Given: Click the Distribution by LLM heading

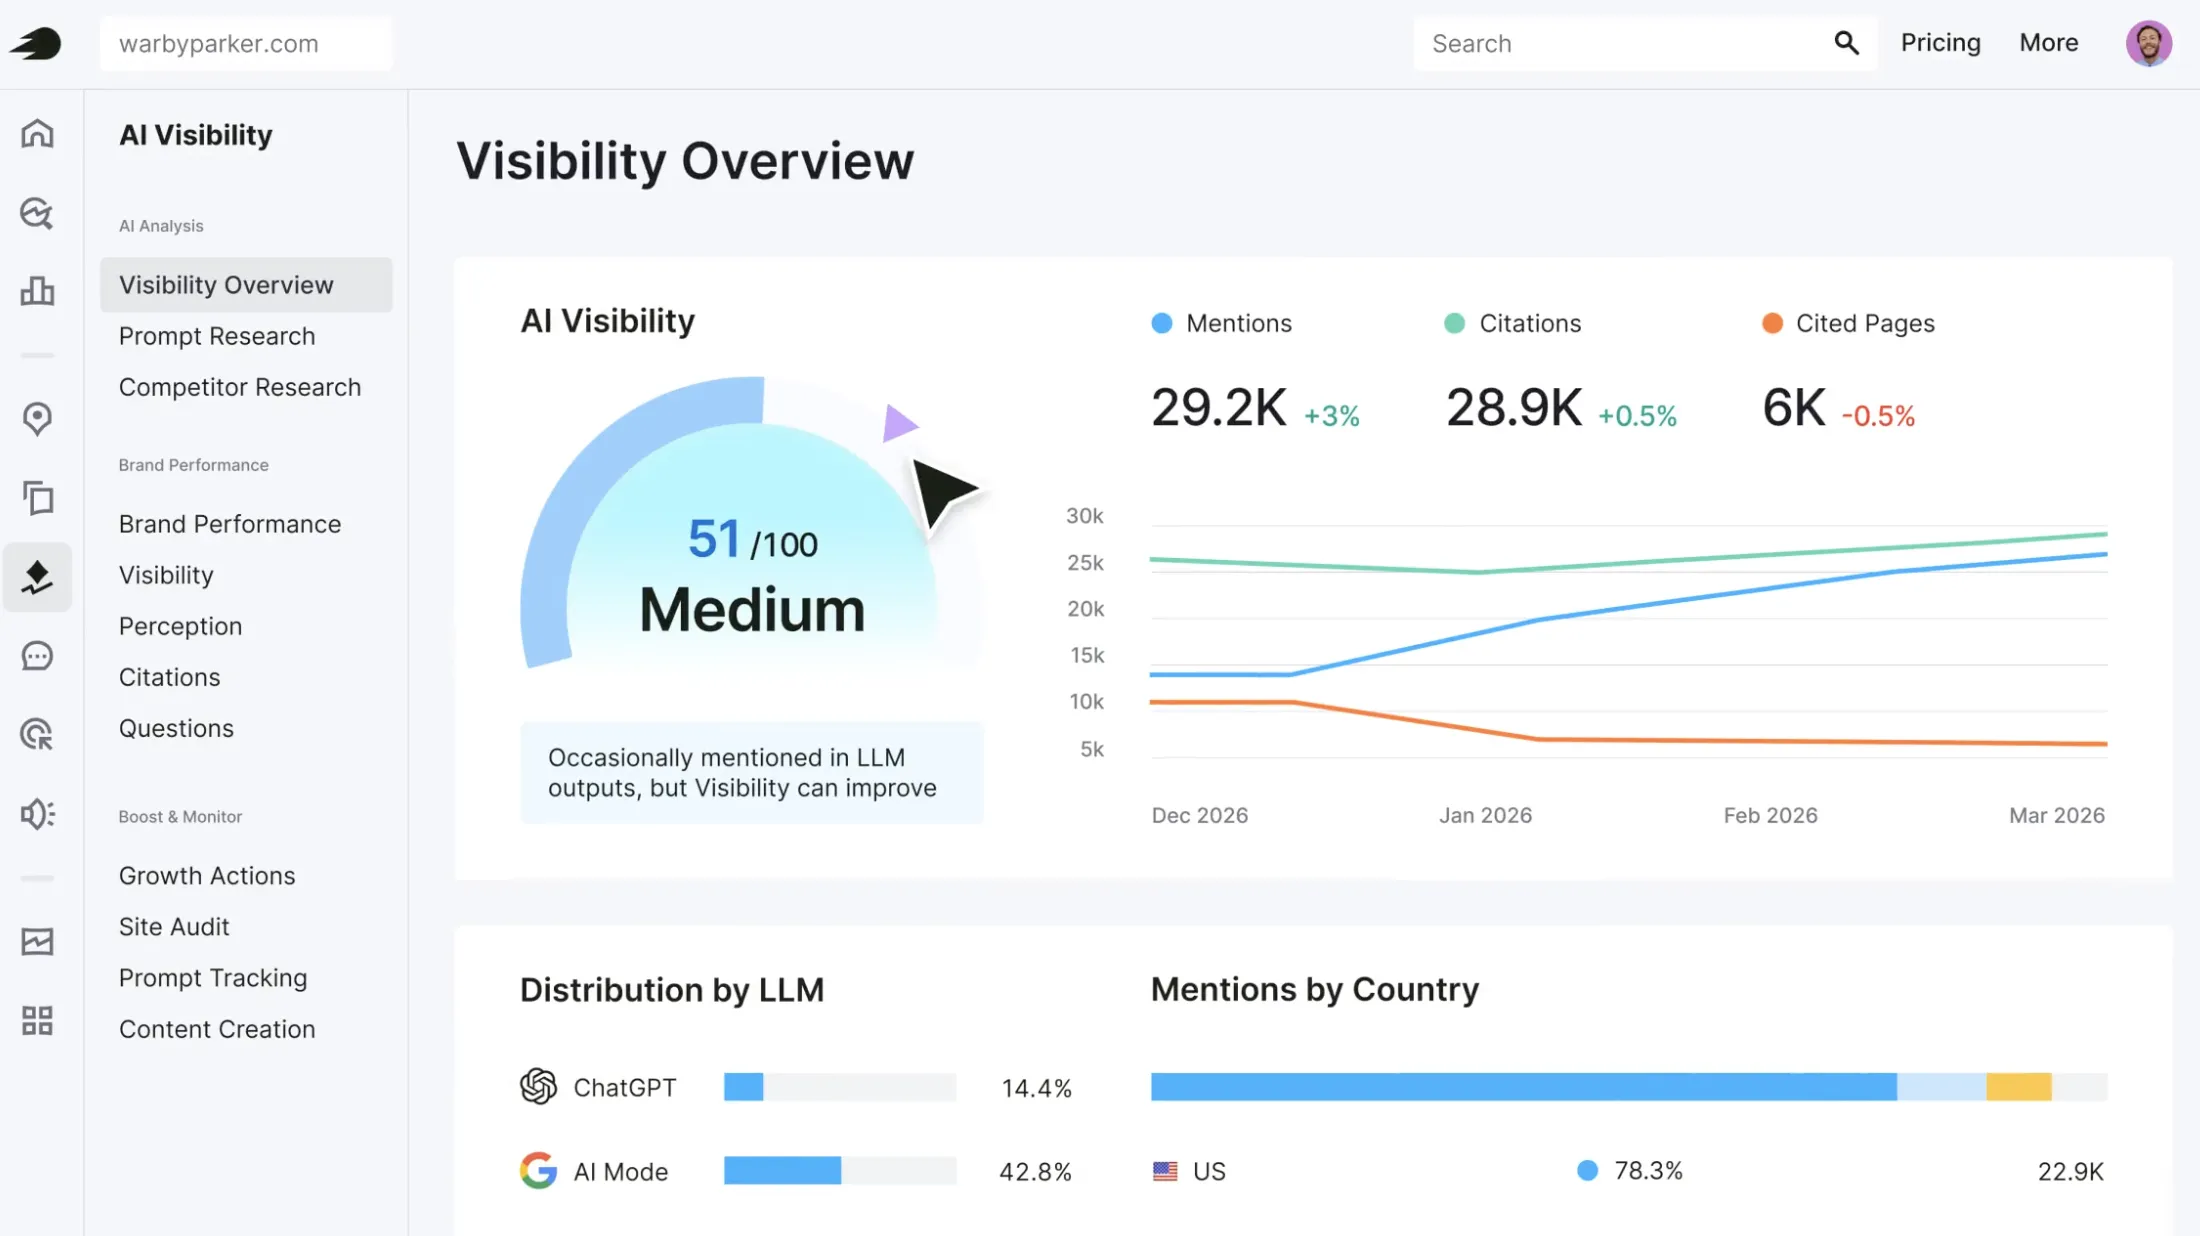Looking at the screenshot, I should (672, 990).
